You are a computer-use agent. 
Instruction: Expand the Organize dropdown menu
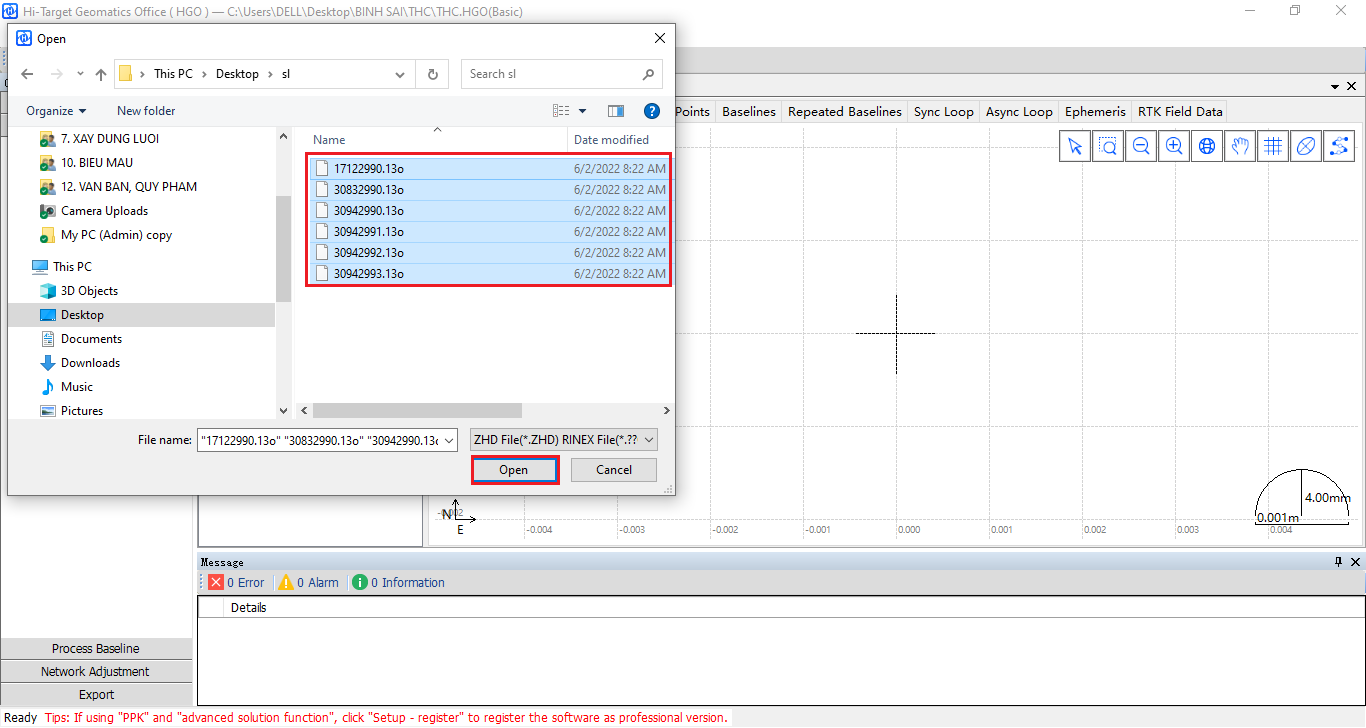pyautogui.click(x=56, y=111)
